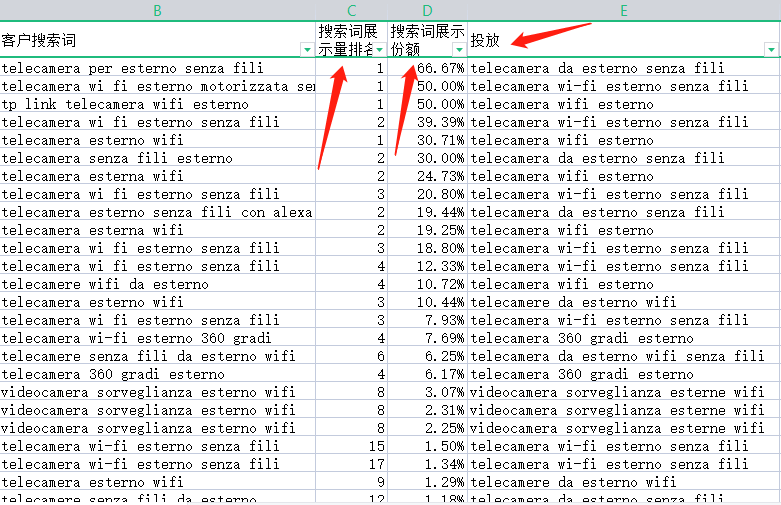Open the 客户搜索词 column filter dropdown
Viewport: 781px width, 505px height.
[x=306, y=49]
